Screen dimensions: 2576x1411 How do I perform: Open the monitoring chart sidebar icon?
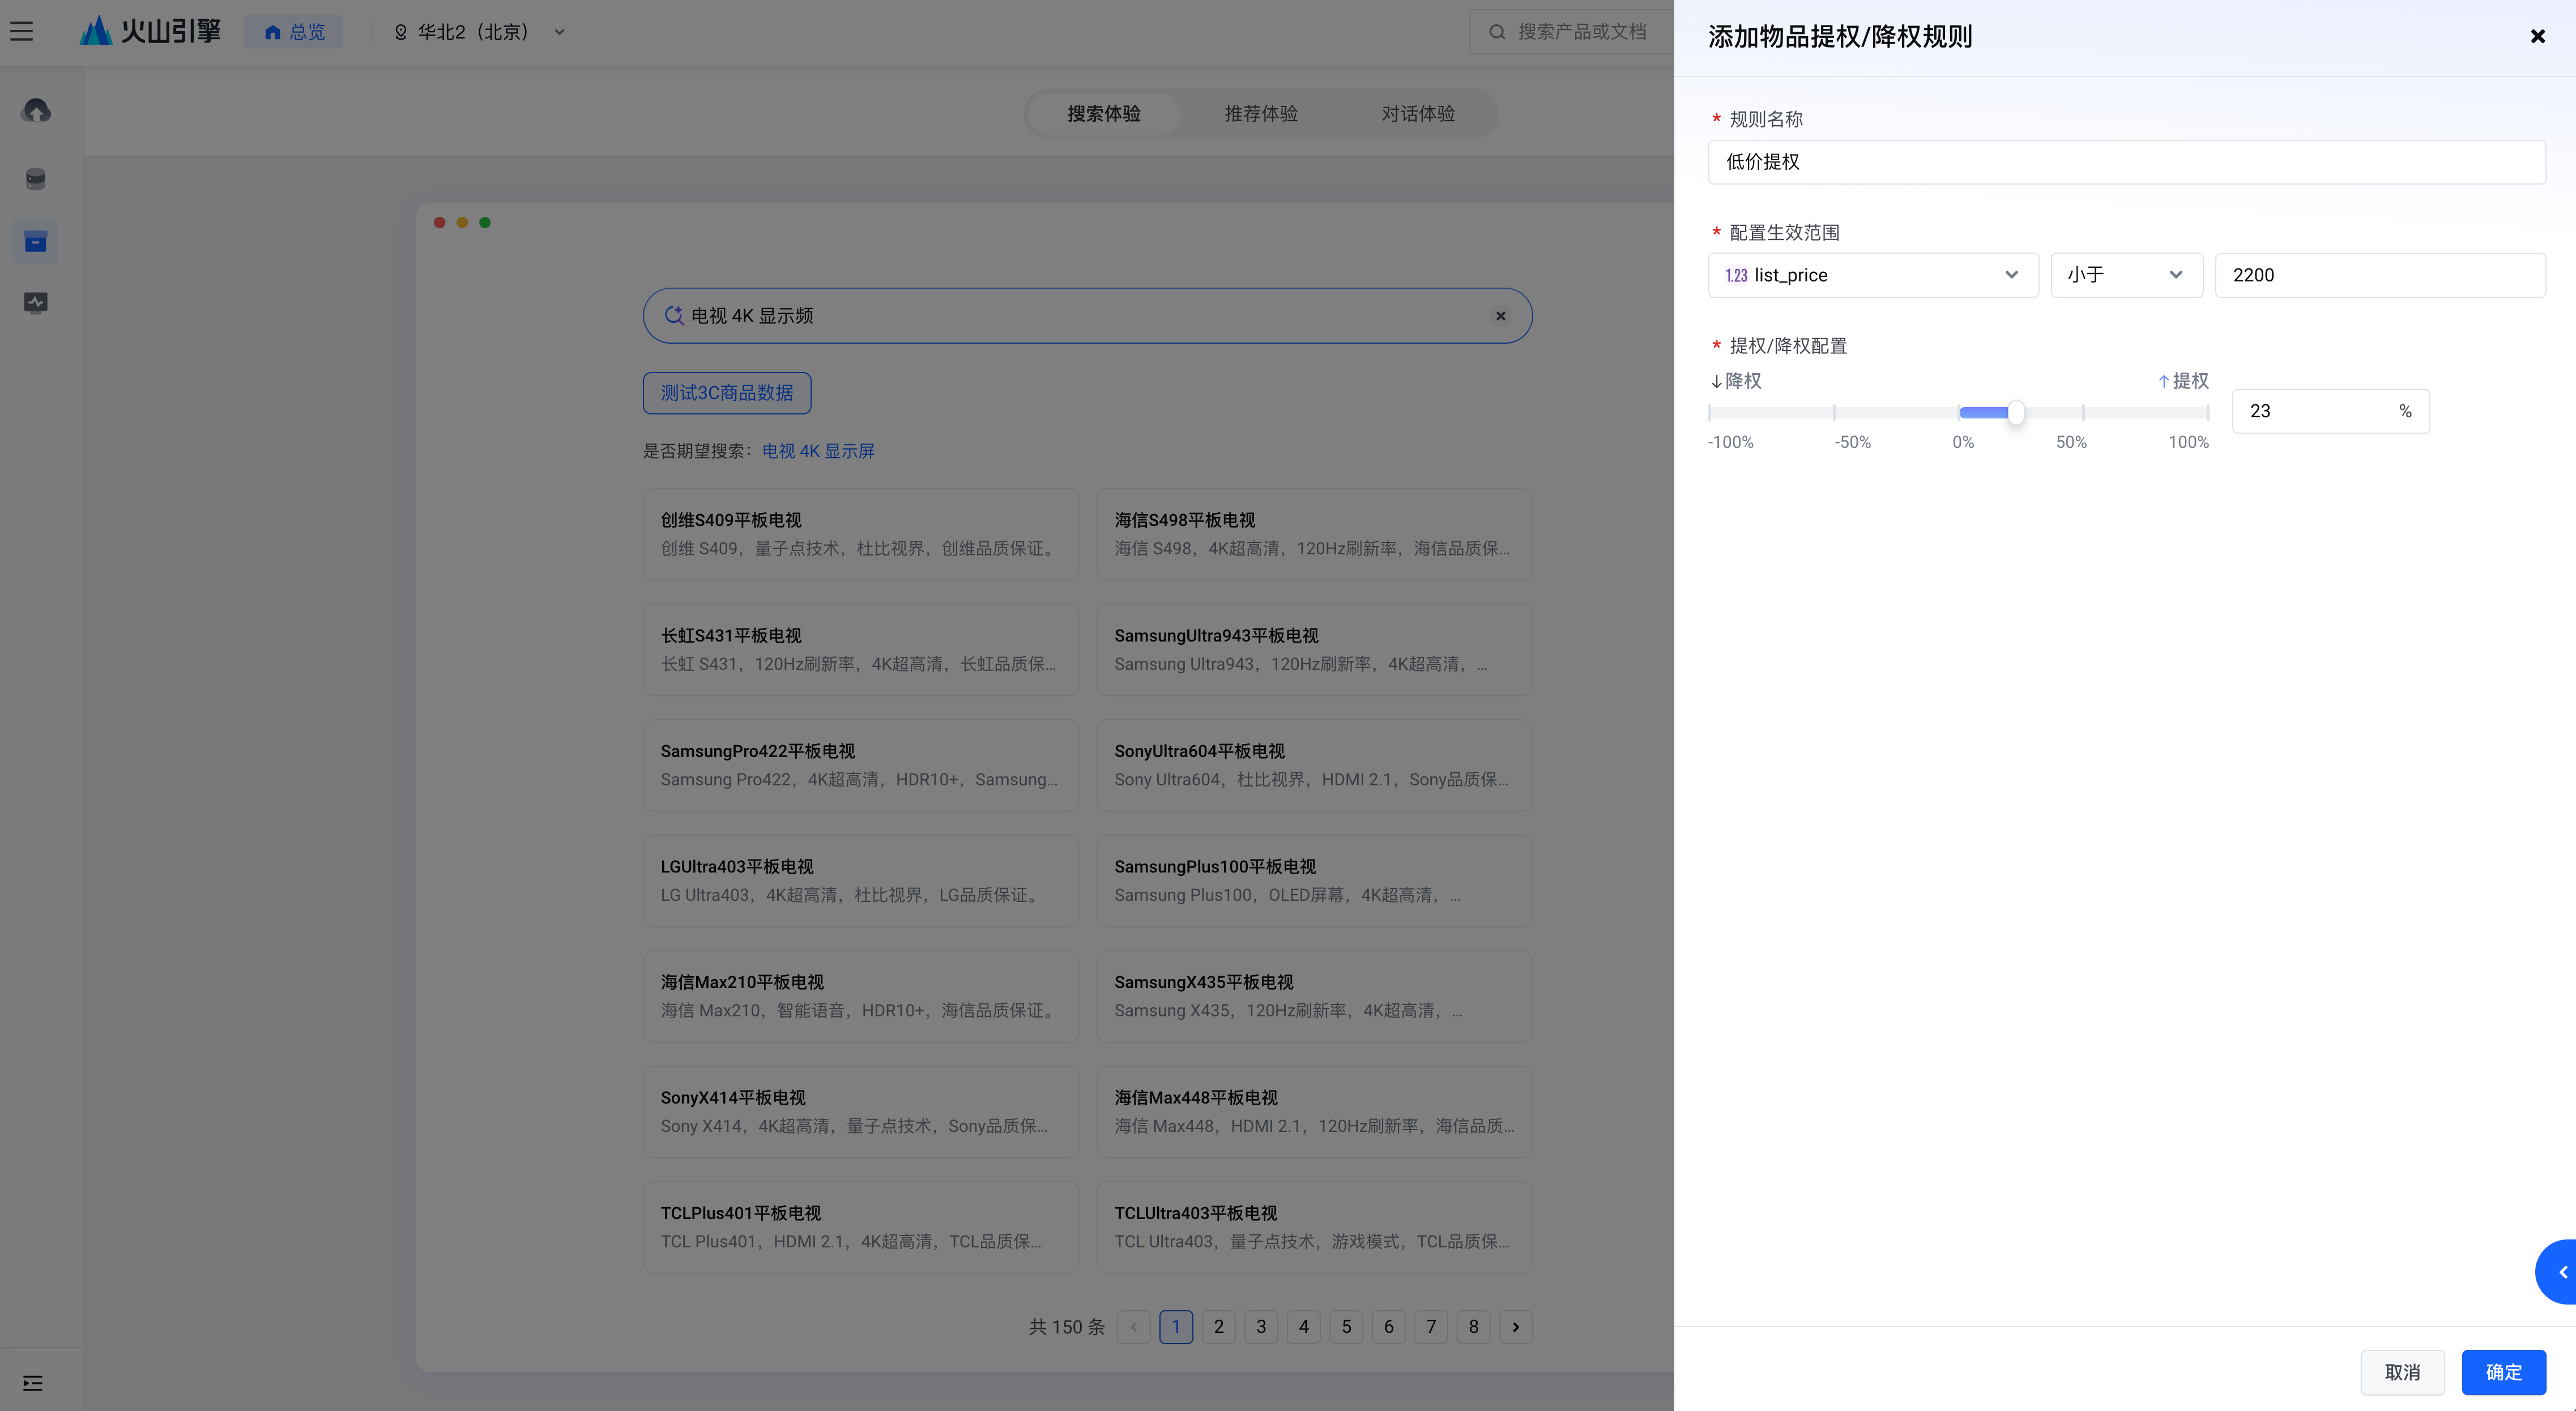click(x=36, y=302)
